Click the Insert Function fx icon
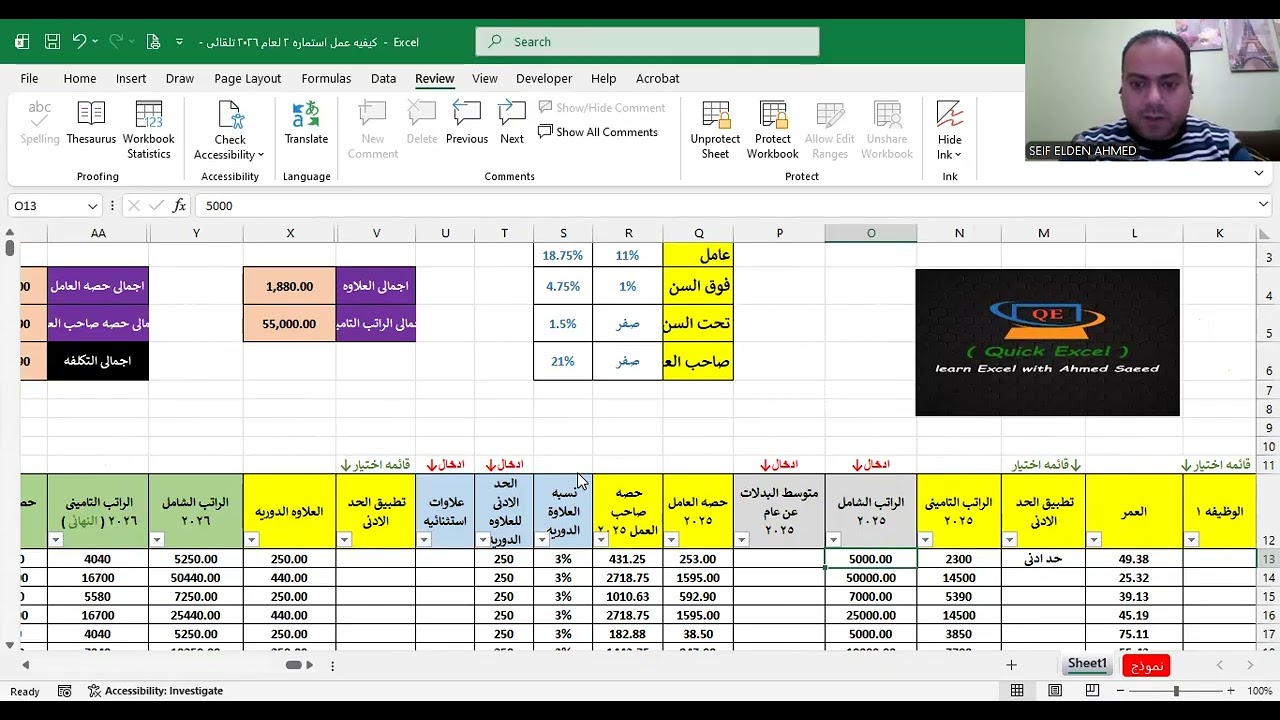 180,205
